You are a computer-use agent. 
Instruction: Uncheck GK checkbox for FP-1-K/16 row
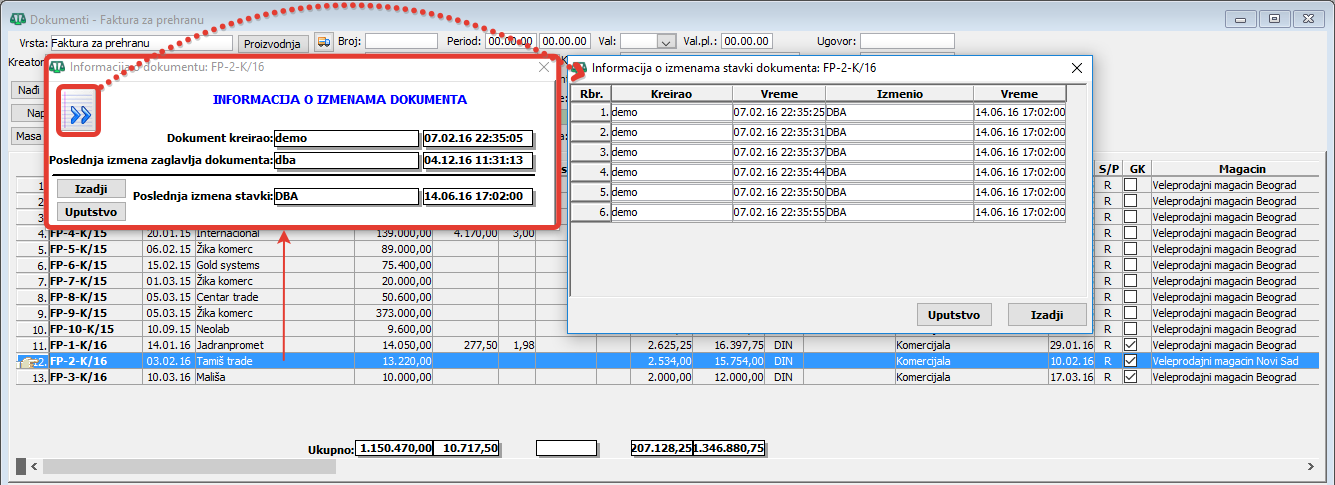point(1130,345)
